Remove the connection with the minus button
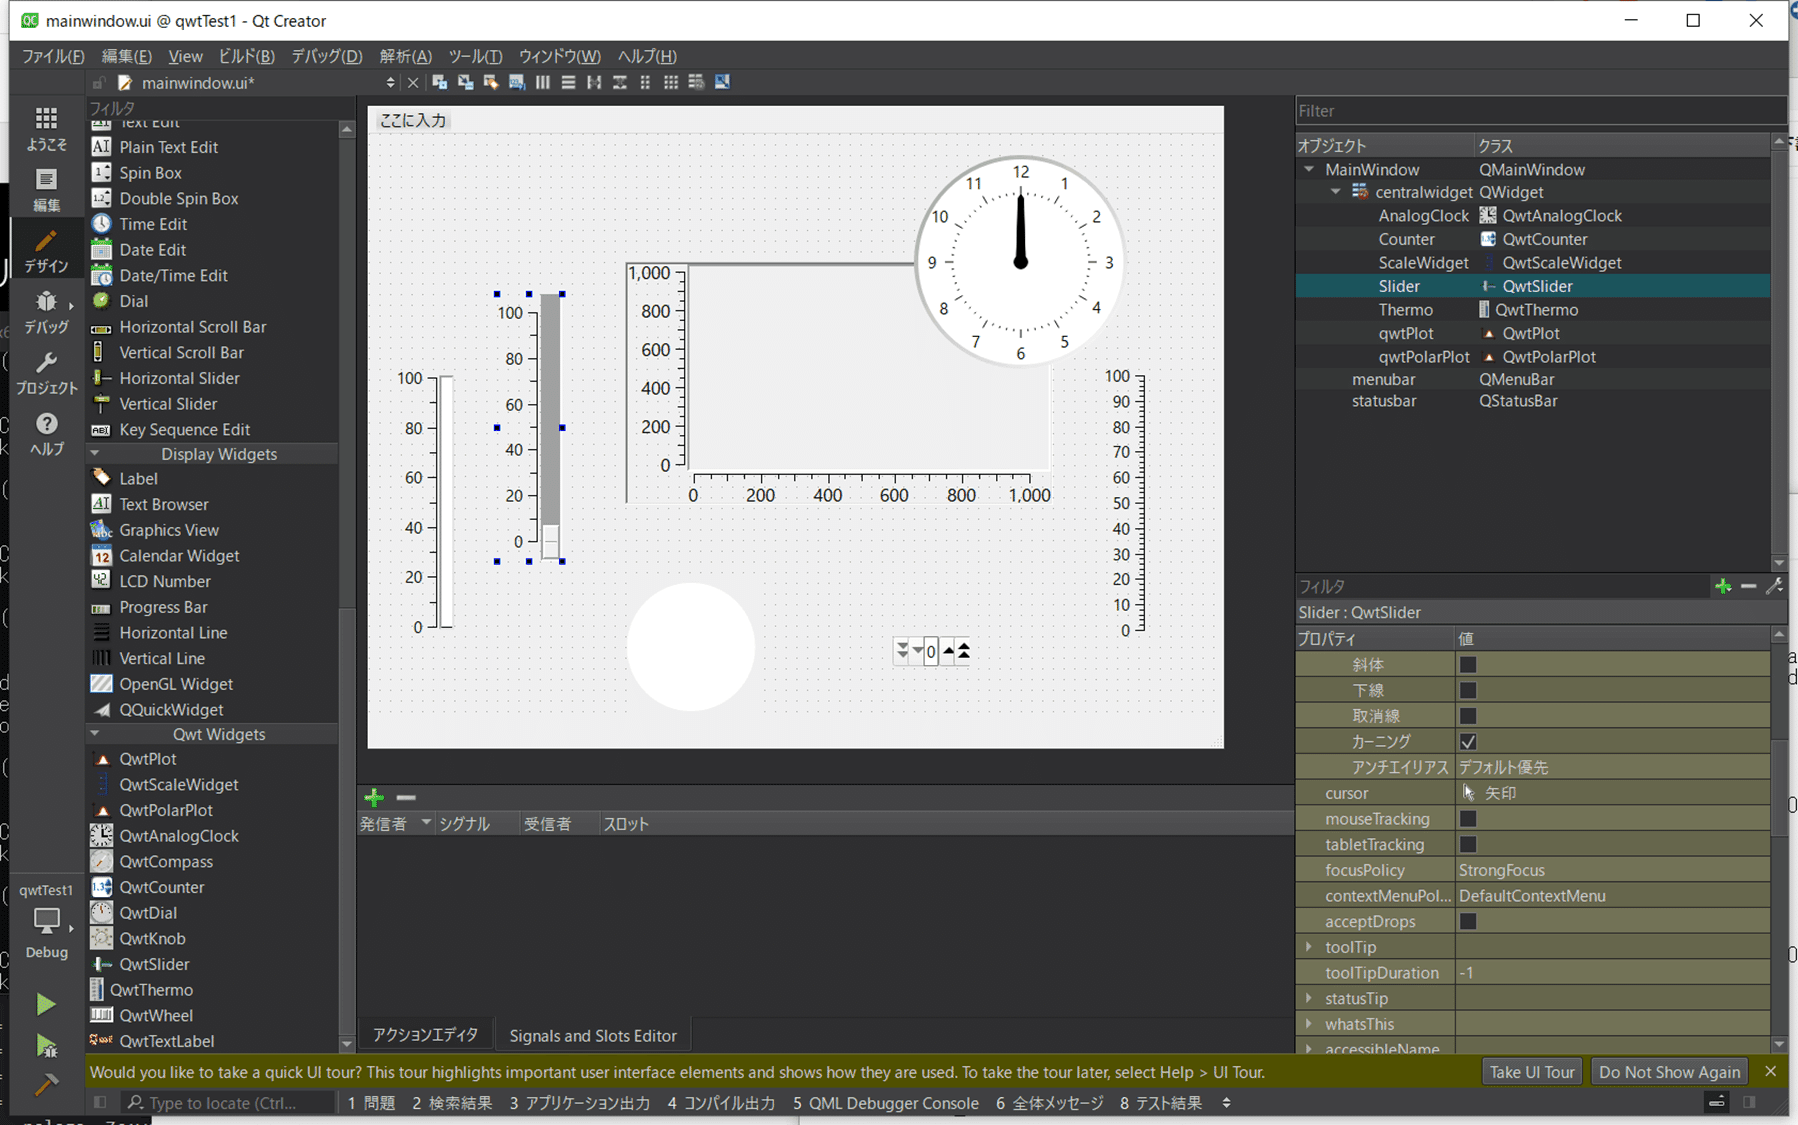Image resolution: width=1798 pixels, height=1125 pixels. click(x=405, y=797)
